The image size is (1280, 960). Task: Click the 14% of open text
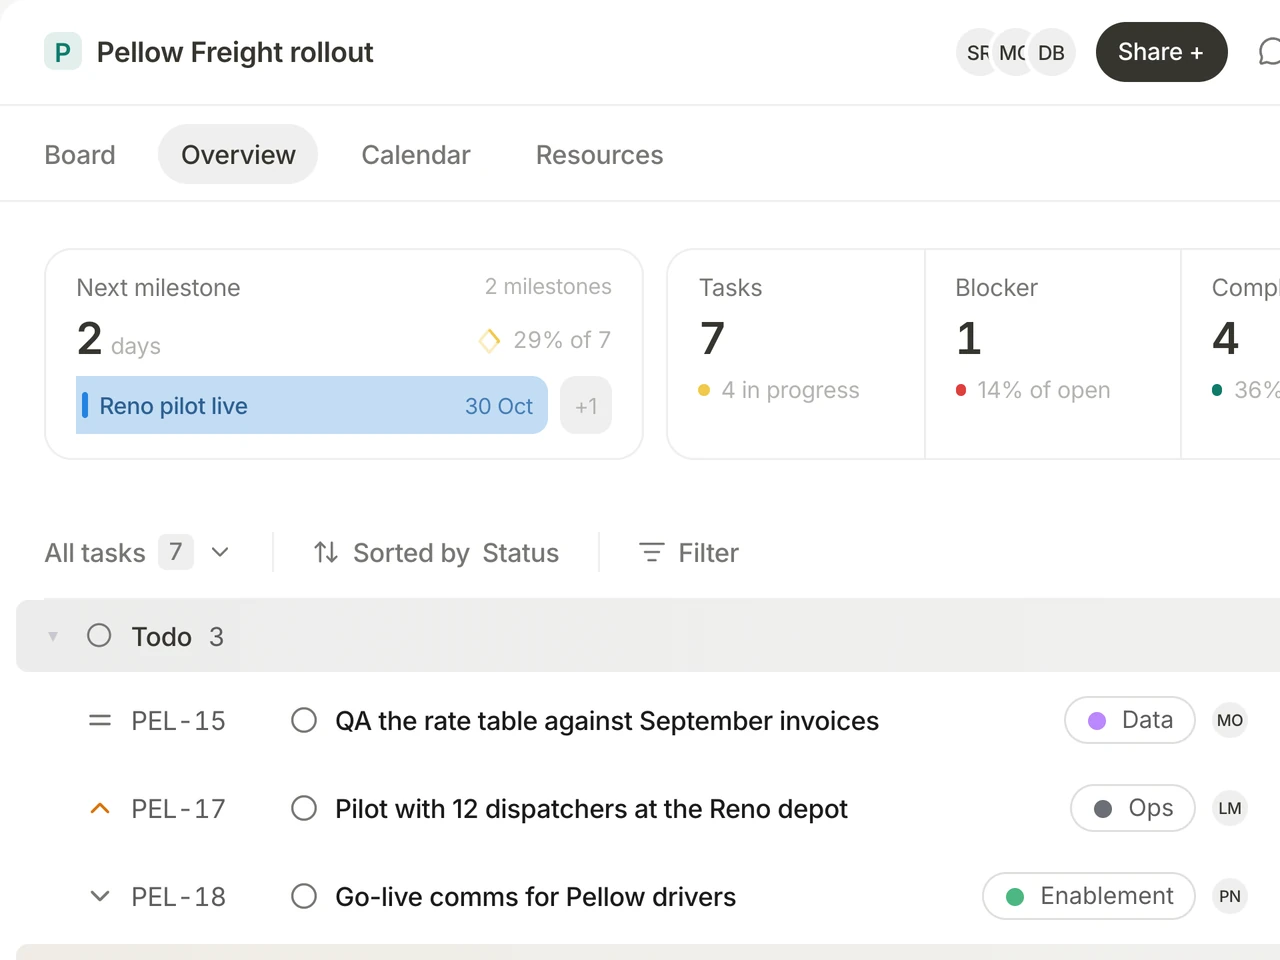coord(1043,390)
